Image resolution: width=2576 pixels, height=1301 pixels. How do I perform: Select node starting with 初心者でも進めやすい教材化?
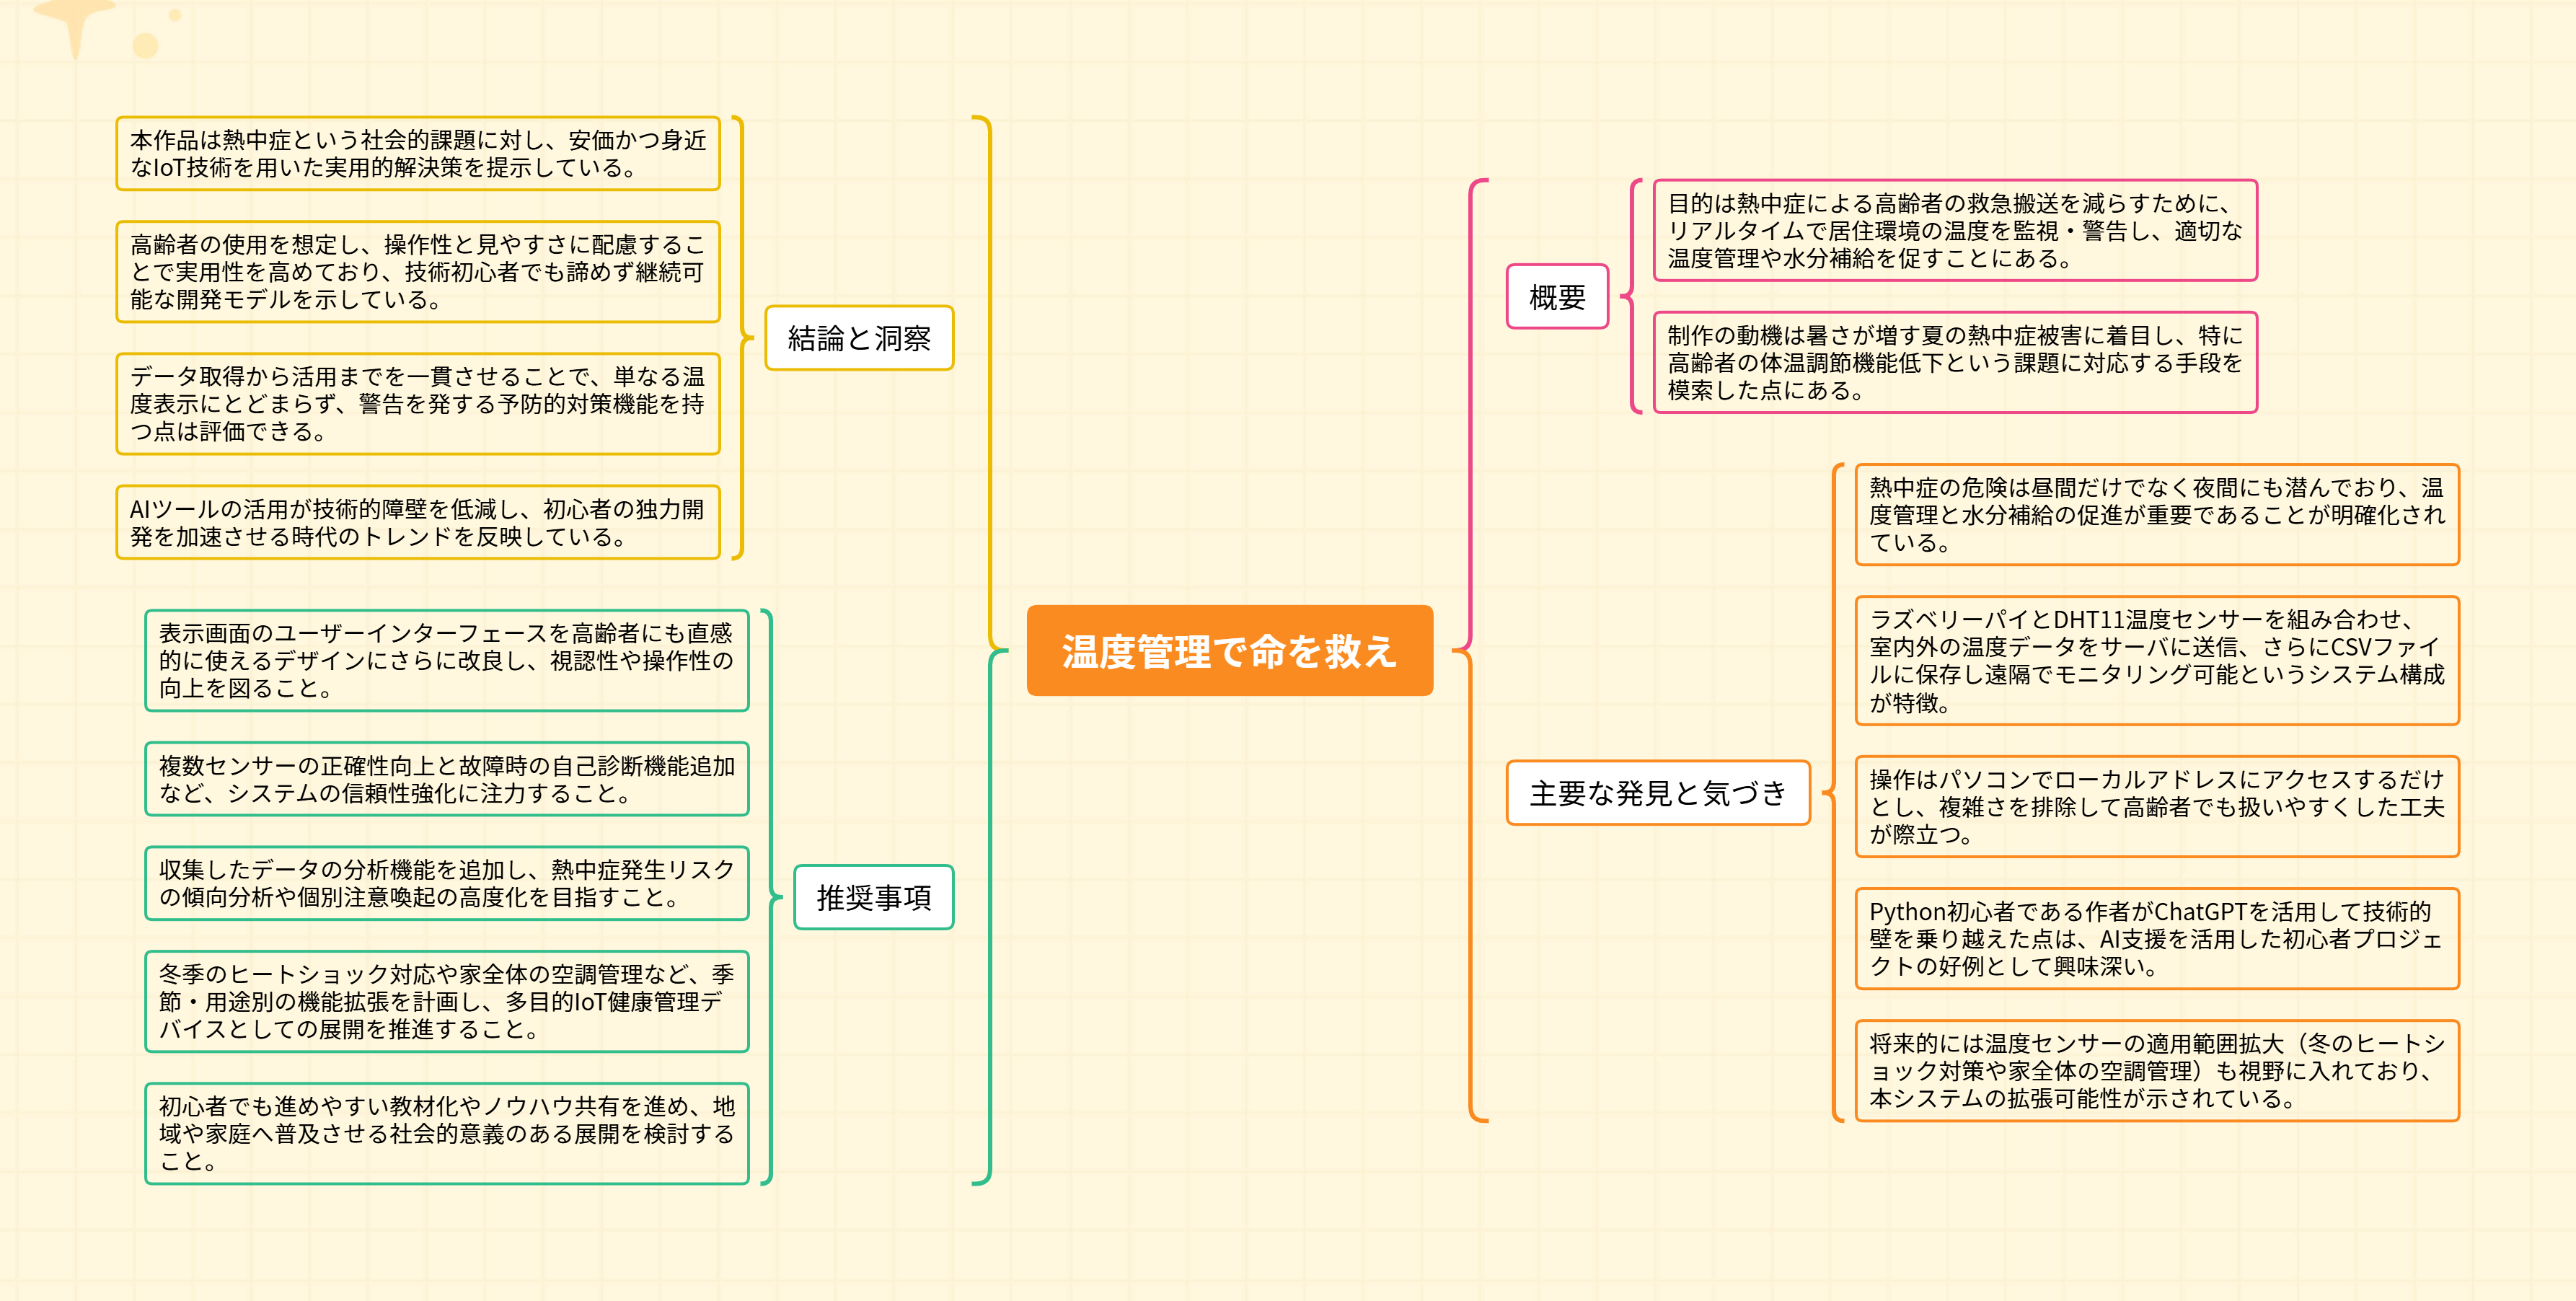pyautogui.click(x=446, y=1133)
